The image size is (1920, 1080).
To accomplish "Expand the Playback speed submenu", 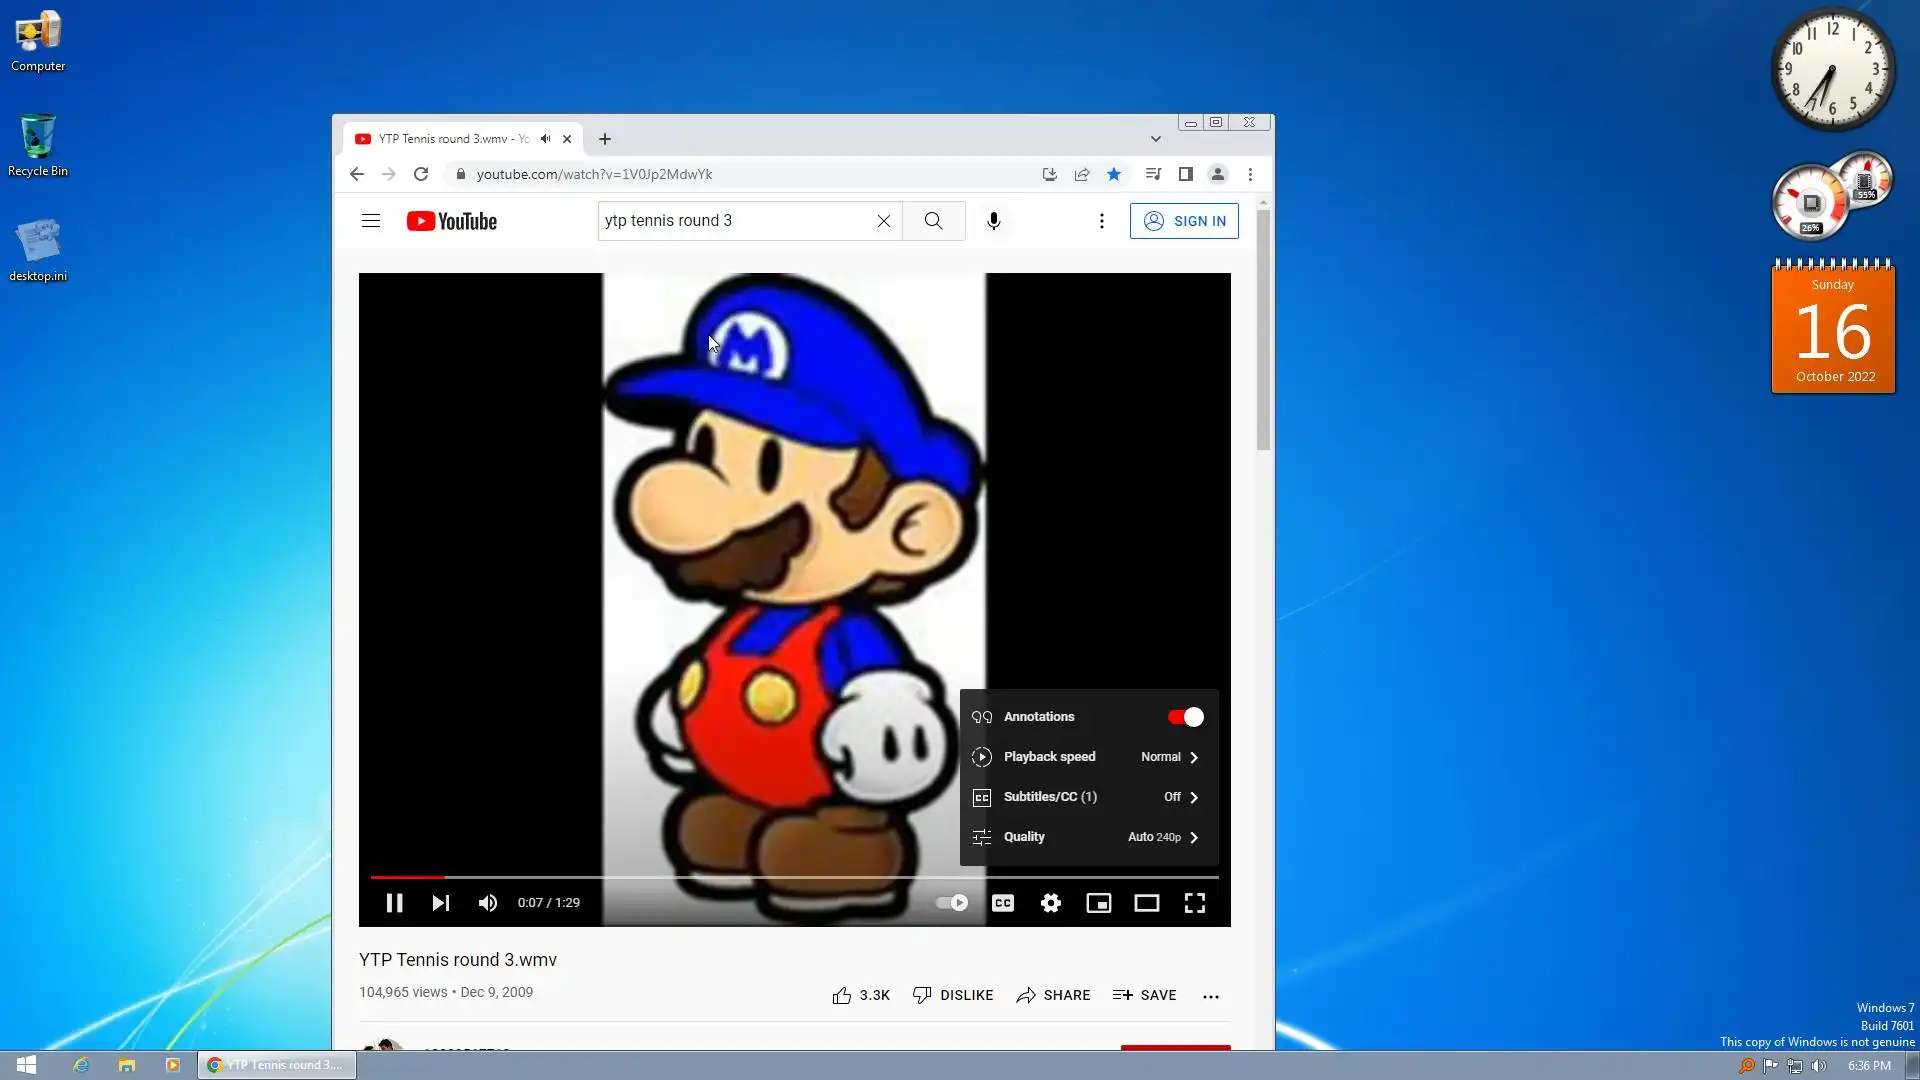I will click(x=1088, y=757).
